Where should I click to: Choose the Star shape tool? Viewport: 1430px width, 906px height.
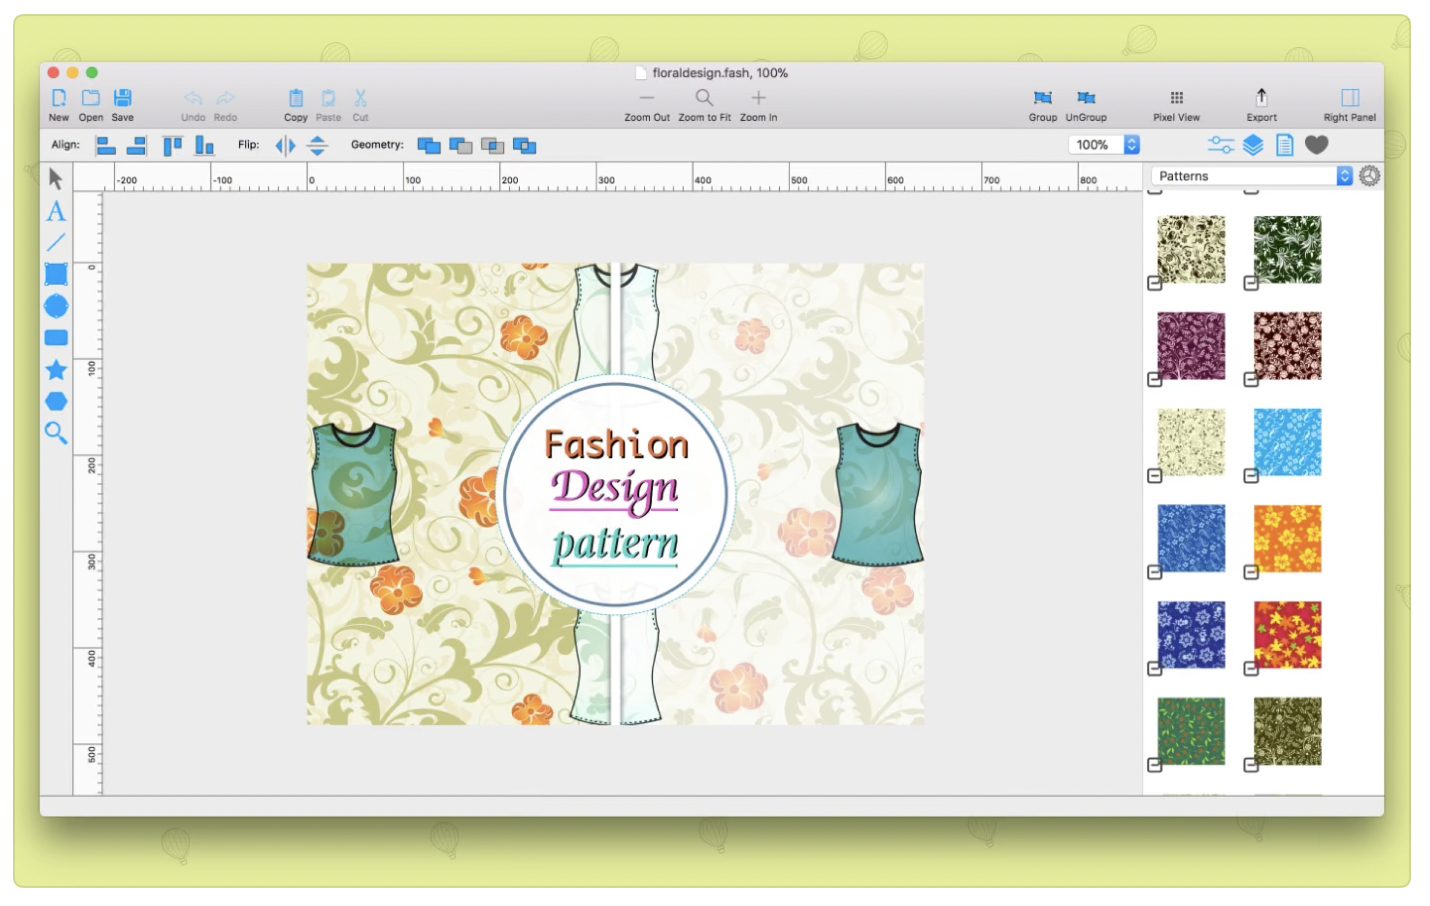pos(56,370)
